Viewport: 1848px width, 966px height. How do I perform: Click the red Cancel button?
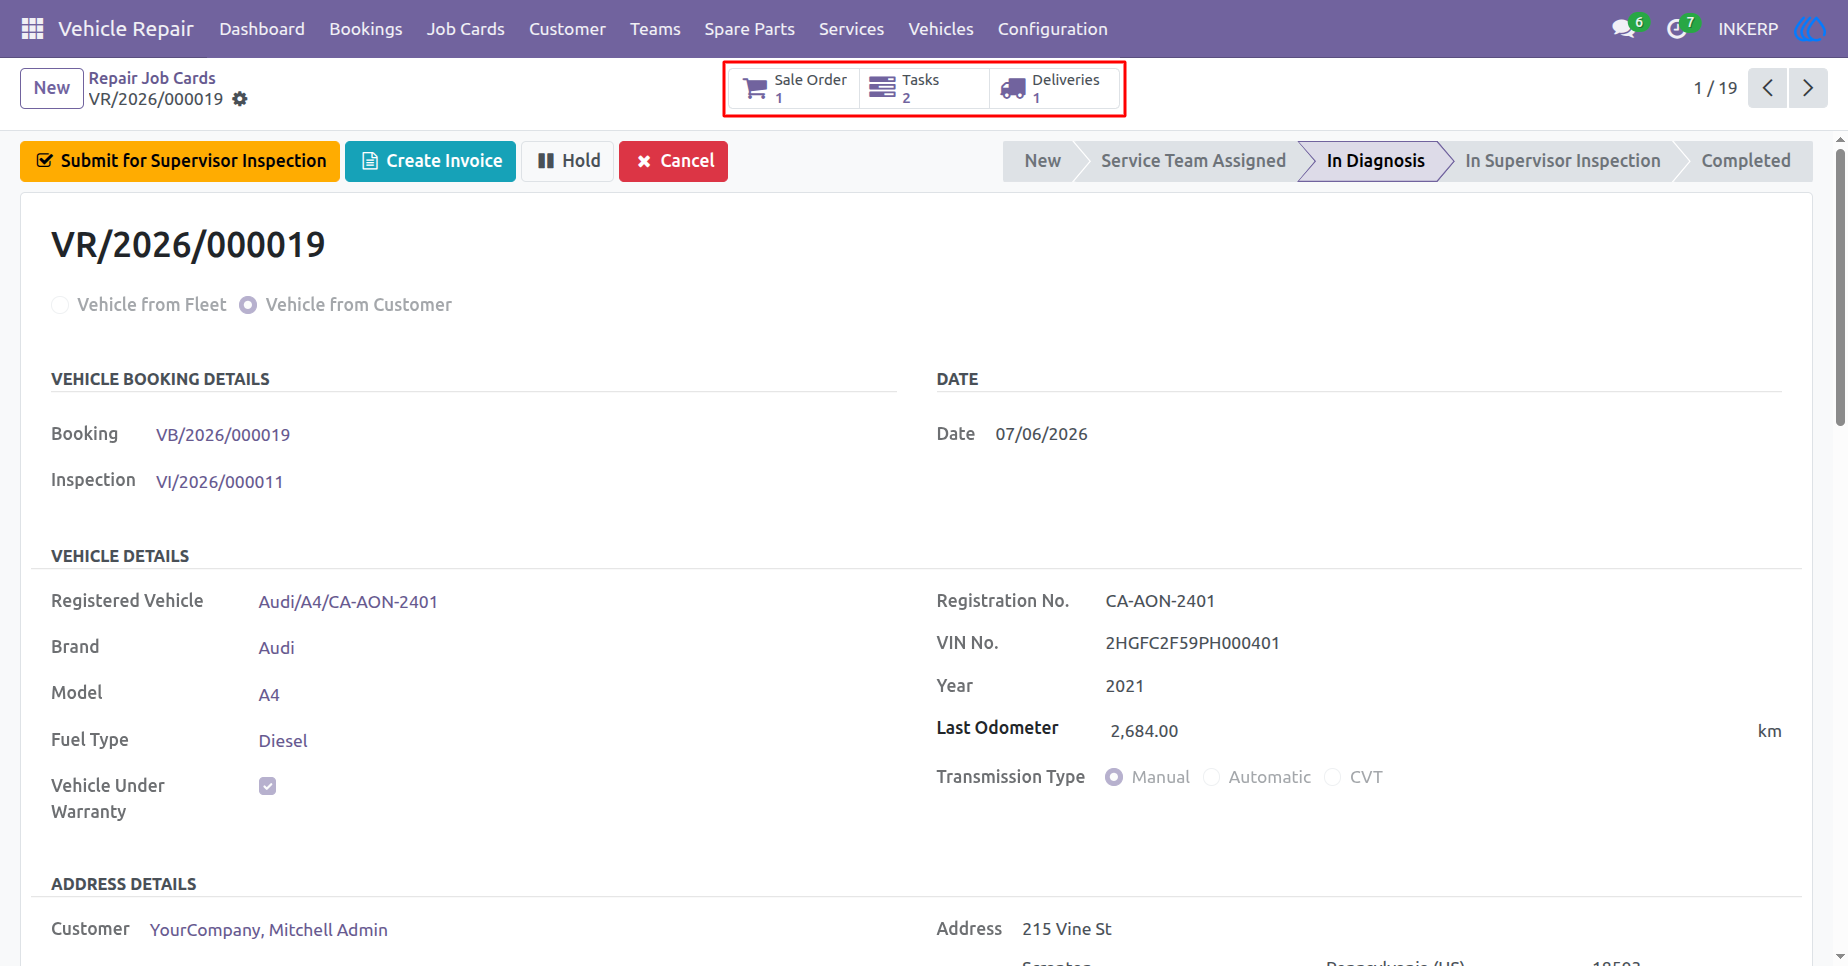pos(673,161)
